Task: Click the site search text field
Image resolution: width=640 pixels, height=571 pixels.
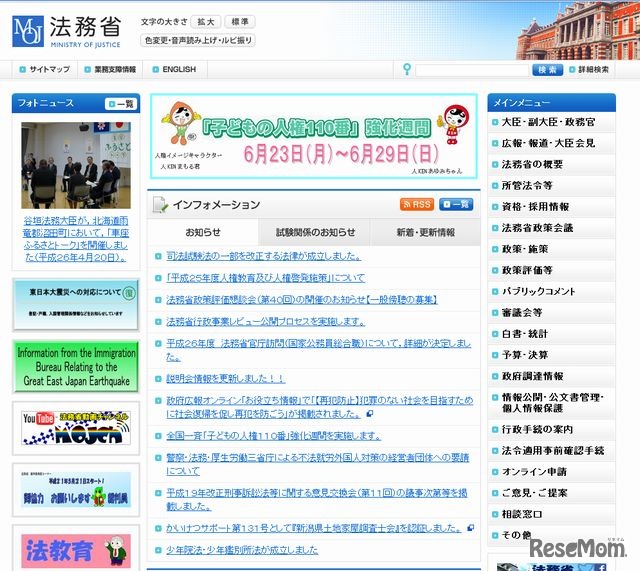Action: click(471, 70)
